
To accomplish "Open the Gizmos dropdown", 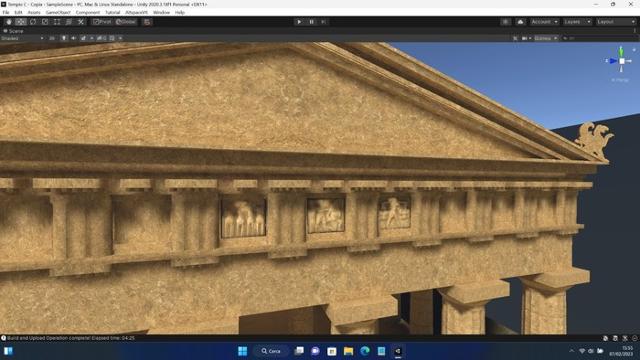I will (546, 38).
